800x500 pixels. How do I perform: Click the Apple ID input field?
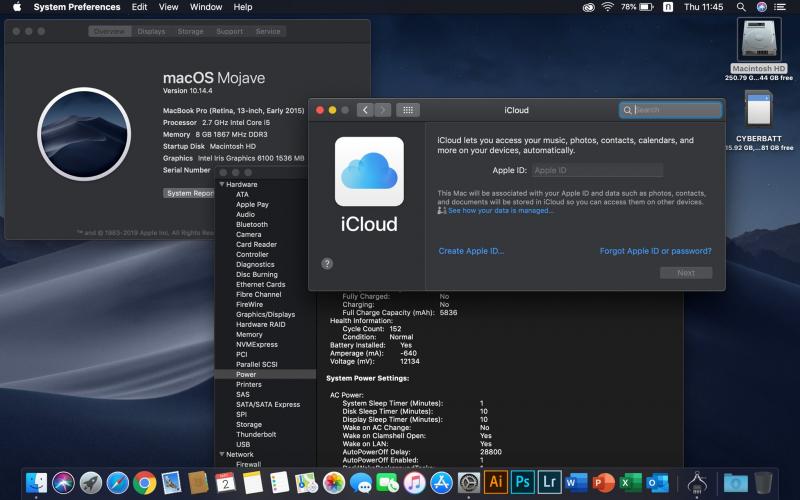597,170
